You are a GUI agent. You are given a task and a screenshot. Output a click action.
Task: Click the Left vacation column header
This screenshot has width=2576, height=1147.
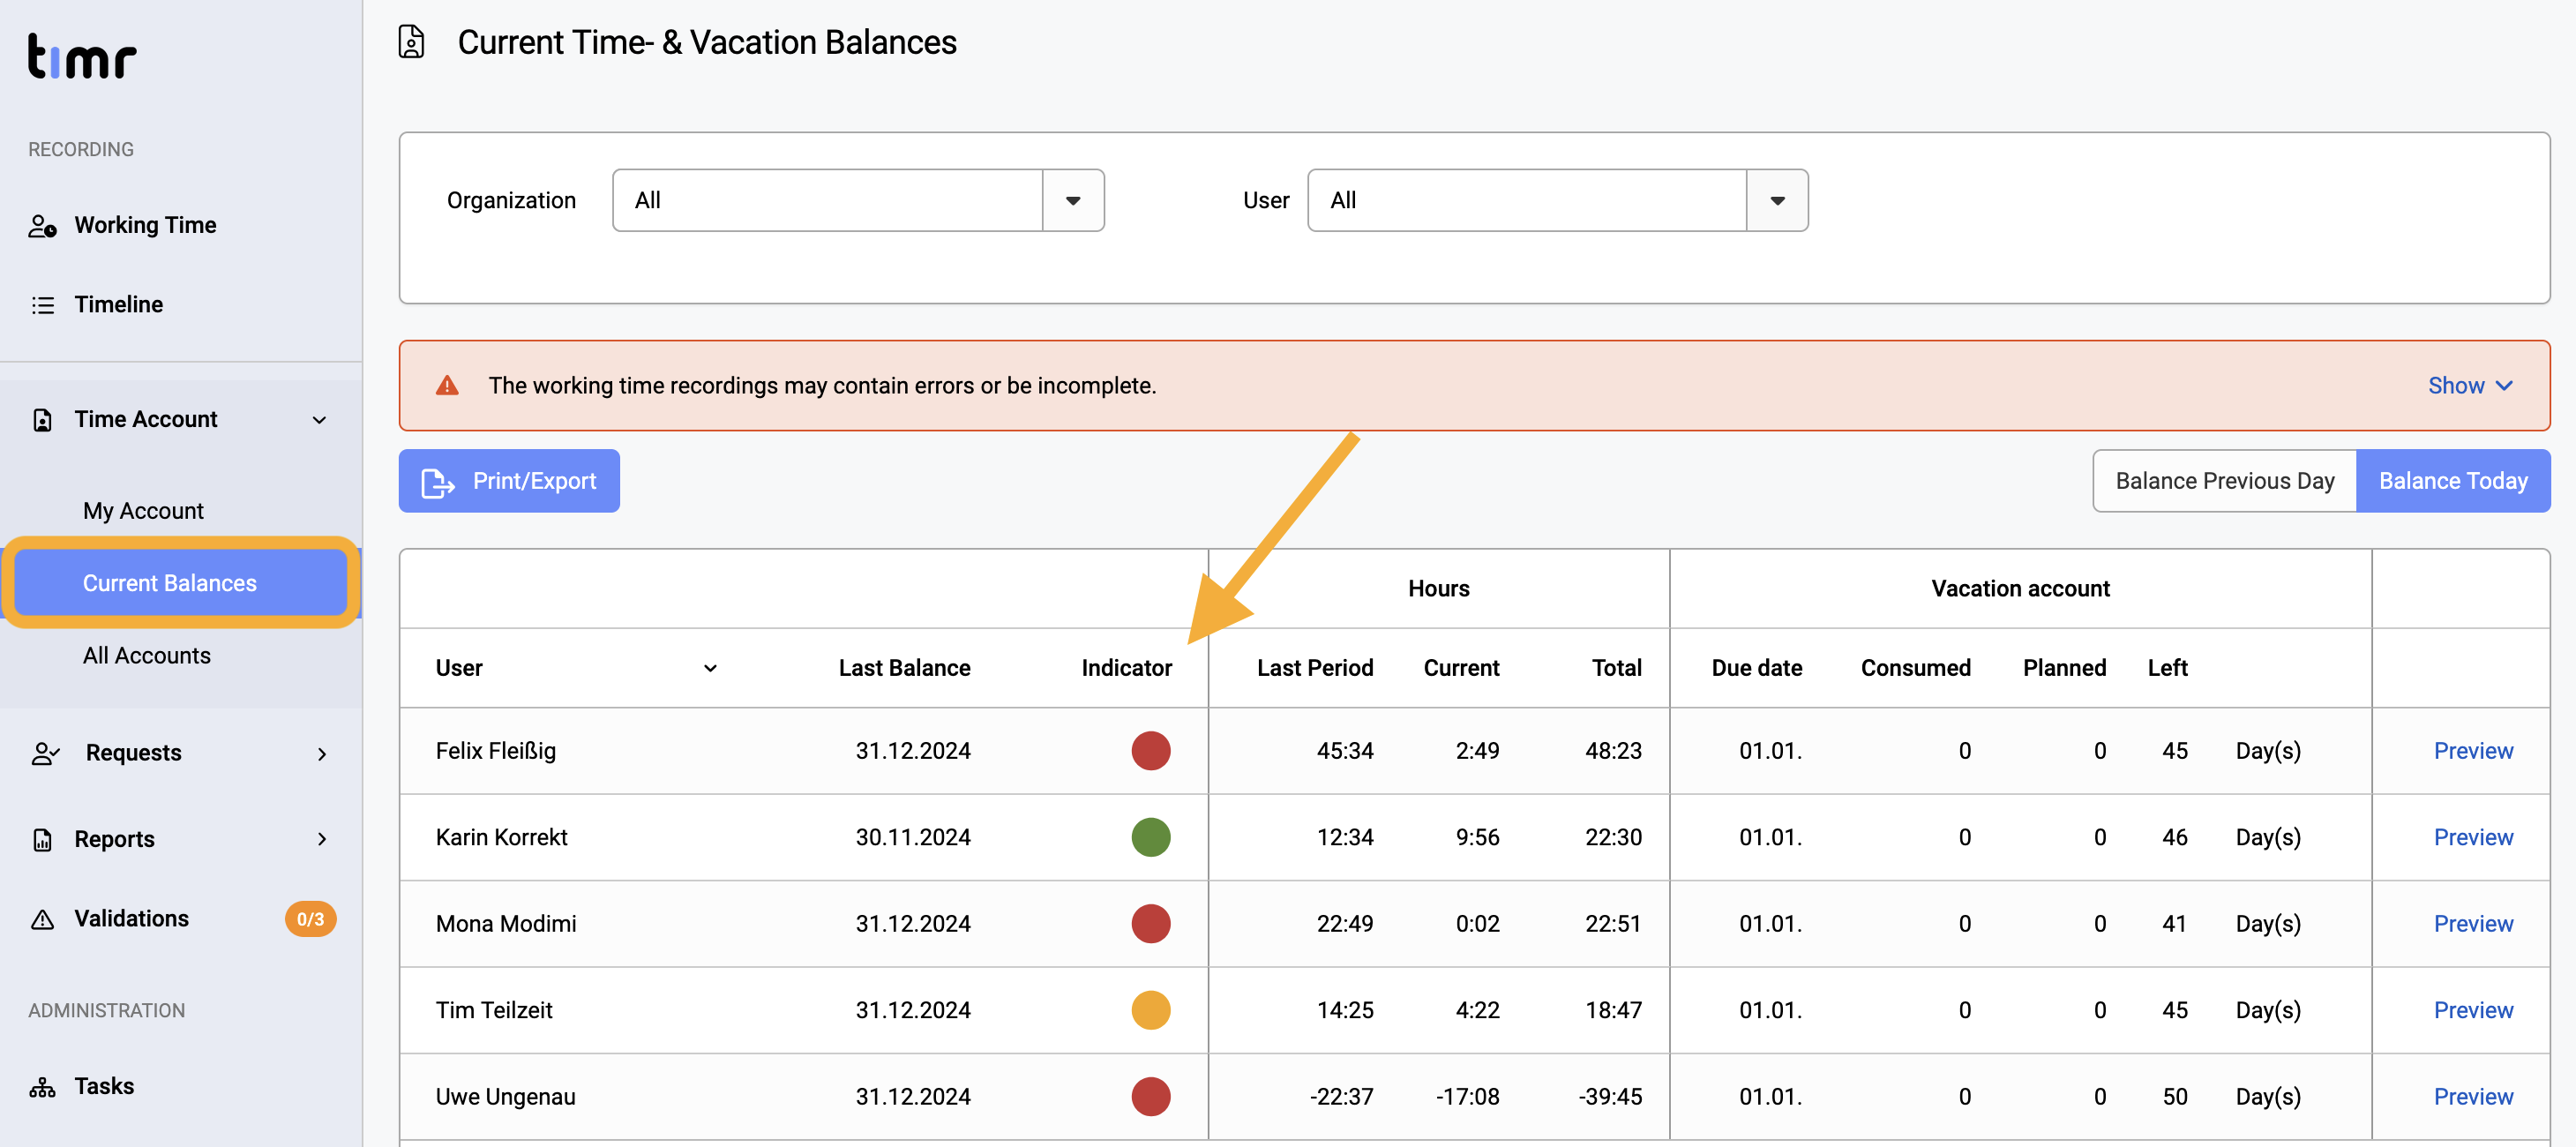pyautogui.click(x=2167, y=669)
